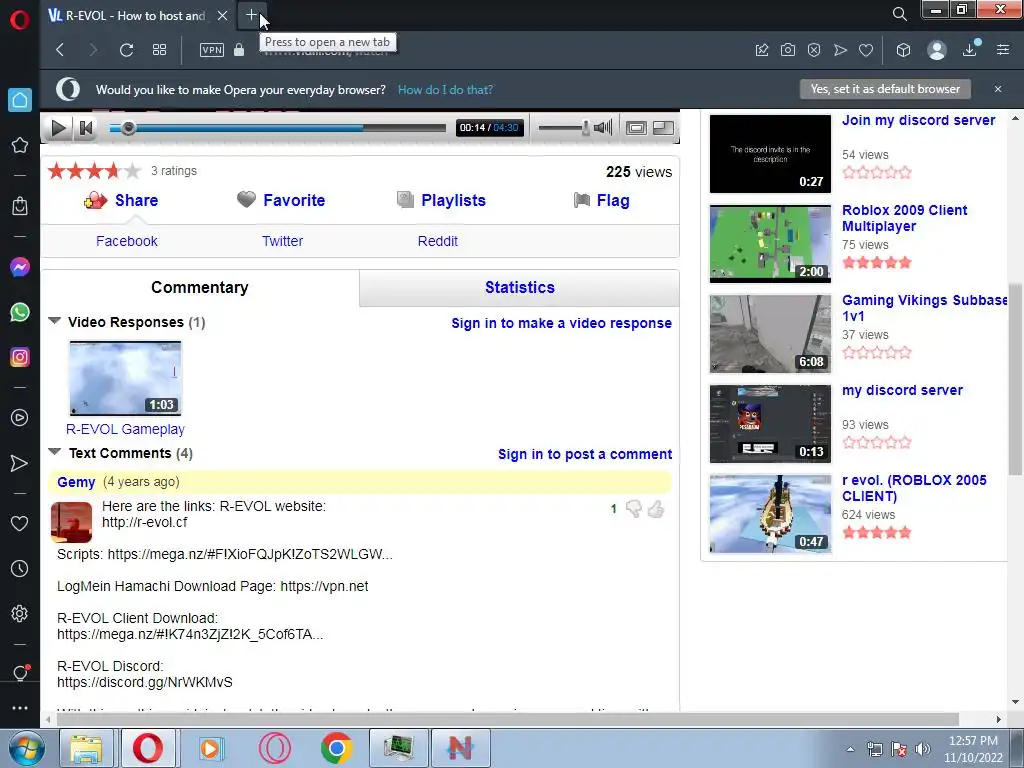Open File Explorer from taskbar
The height and width of the screenshot is (768, 1024).
86,748
